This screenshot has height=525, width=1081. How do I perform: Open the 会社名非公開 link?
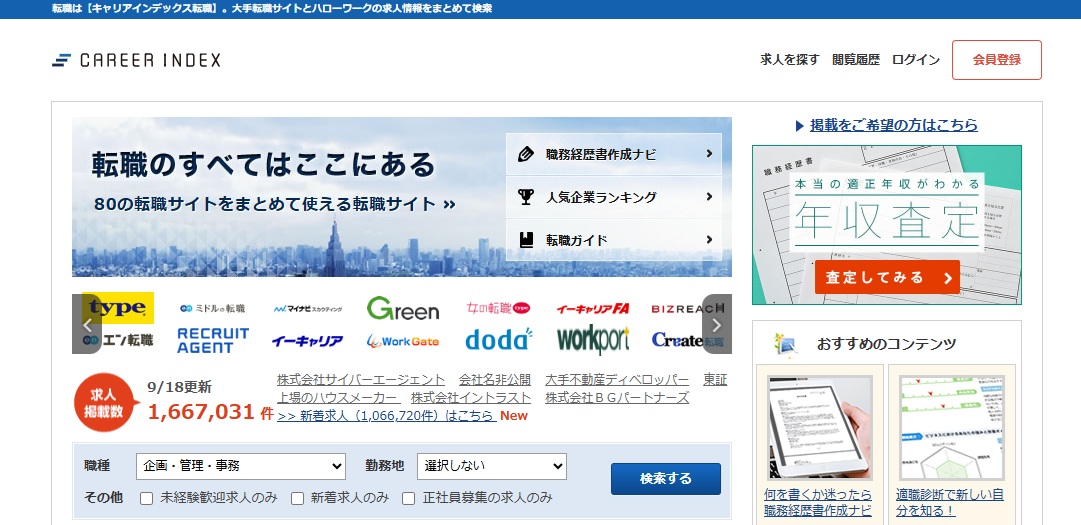(495, 380)
